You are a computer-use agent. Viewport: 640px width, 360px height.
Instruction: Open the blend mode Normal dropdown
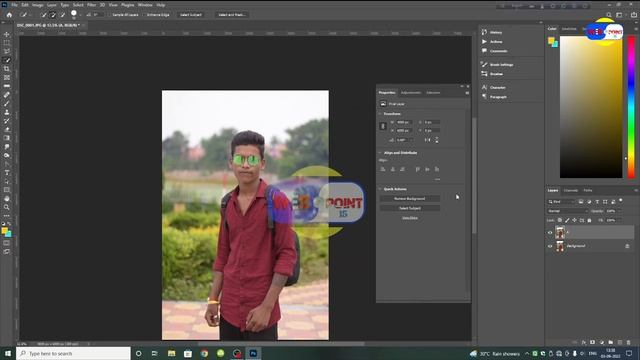pos(567,211)
